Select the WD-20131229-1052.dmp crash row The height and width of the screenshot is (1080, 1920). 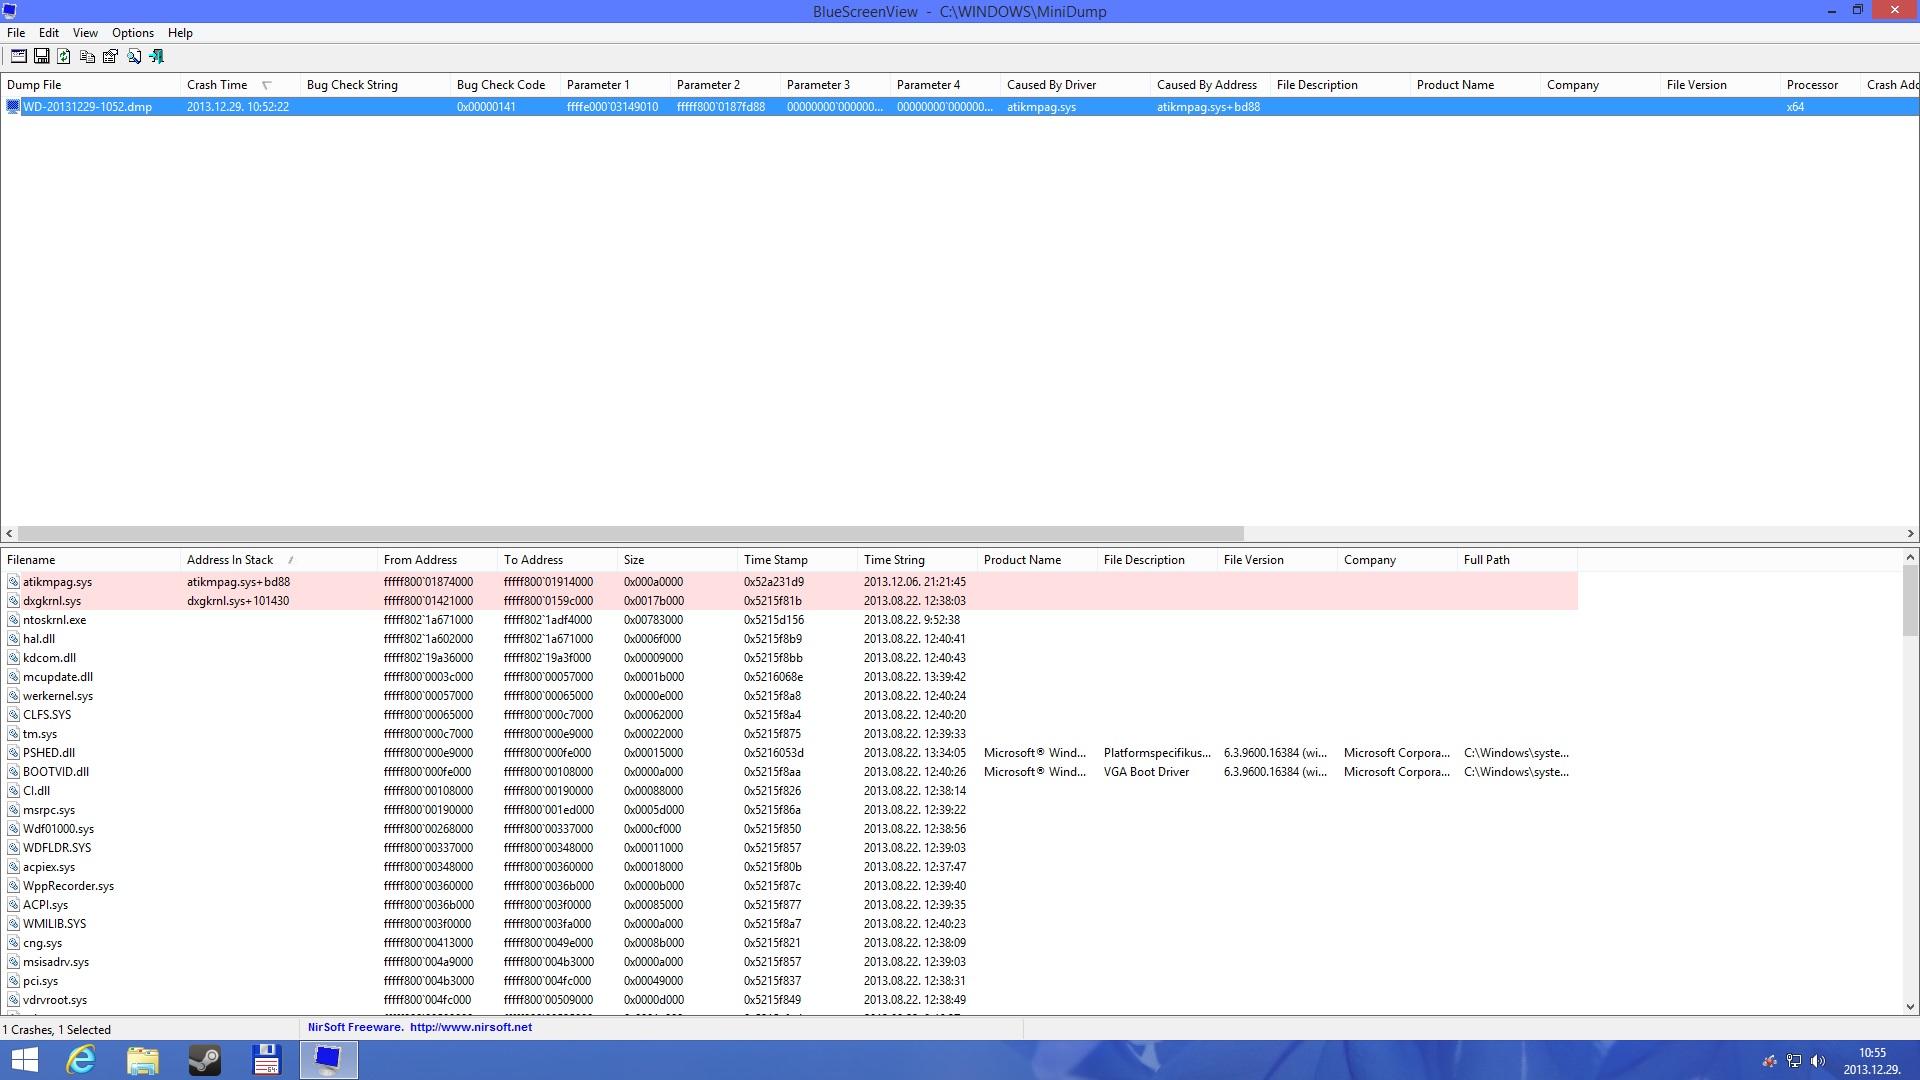coord(959,107)
